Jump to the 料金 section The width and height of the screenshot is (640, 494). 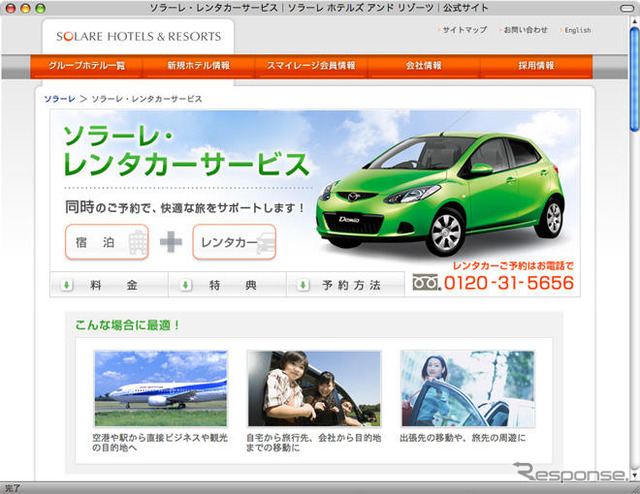tap(109, 285)
